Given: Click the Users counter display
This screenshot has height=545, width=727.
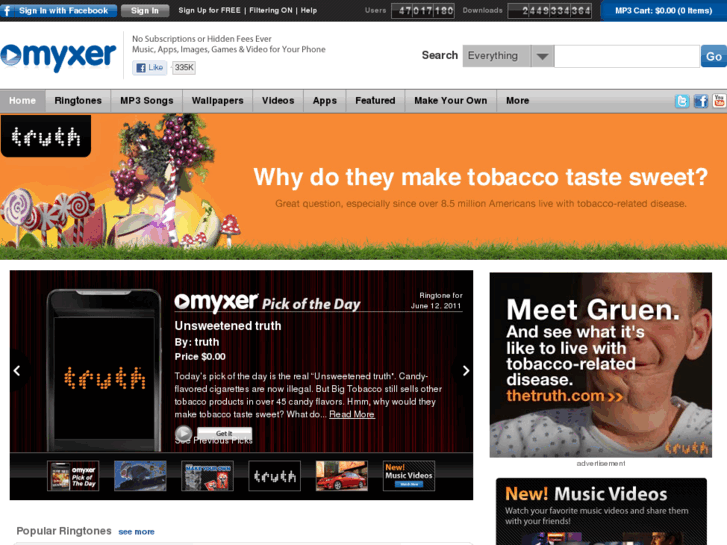Looking at the screenshot, I should 423,10.
